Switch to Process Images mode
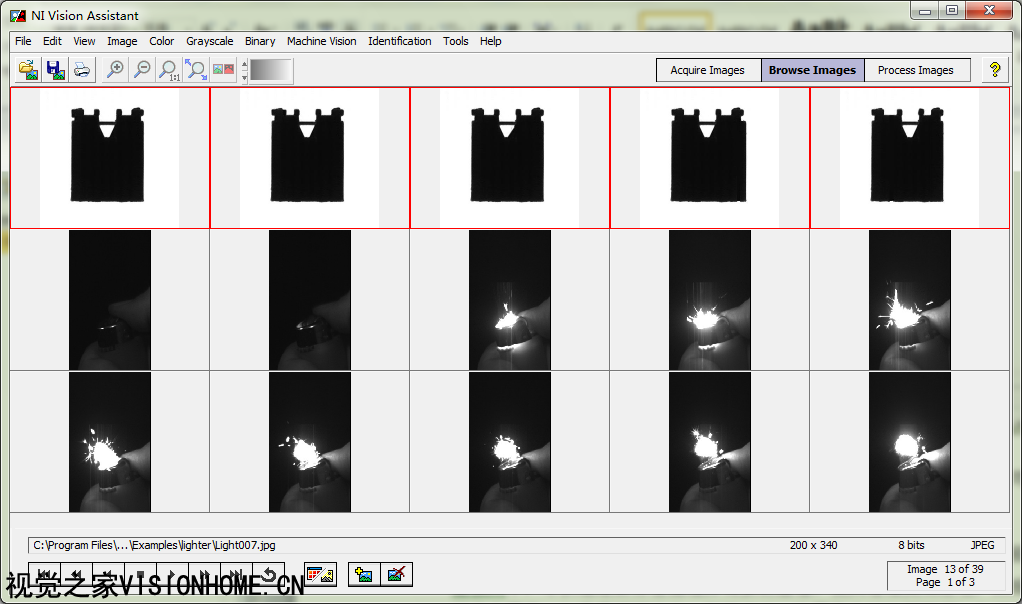 915,70
